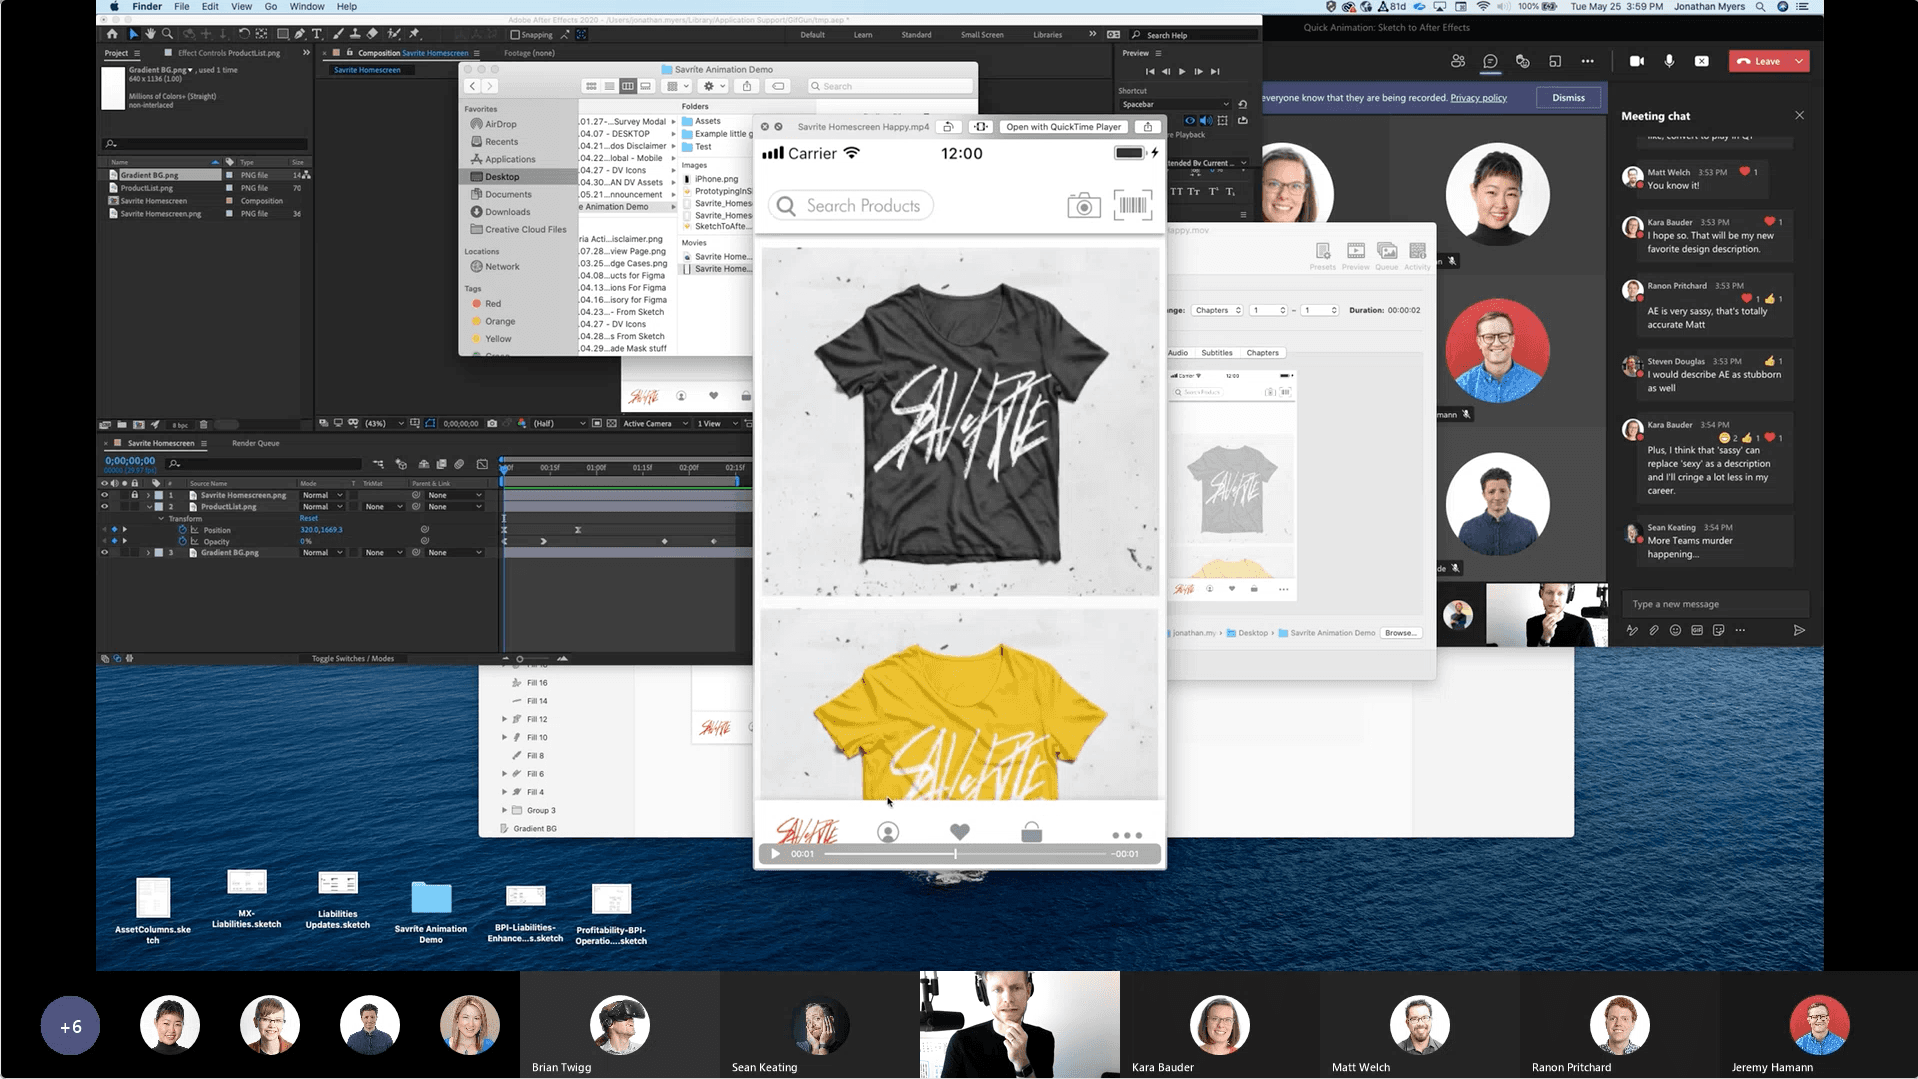1918x1079 pixels.
Task: Toggle camera in Teams meeting
Action: [1636, 61]
